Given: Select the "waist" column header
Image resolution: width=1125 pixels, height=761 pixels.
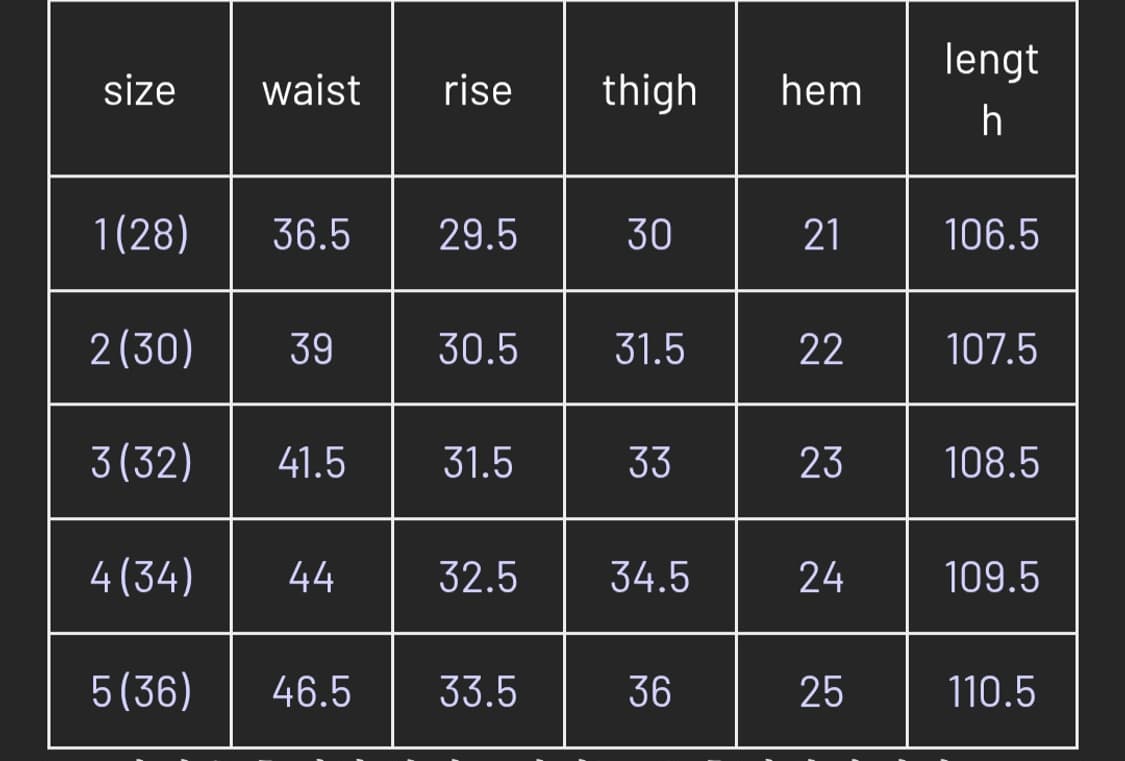Looking at the screenshot, I should click(311, 91).
